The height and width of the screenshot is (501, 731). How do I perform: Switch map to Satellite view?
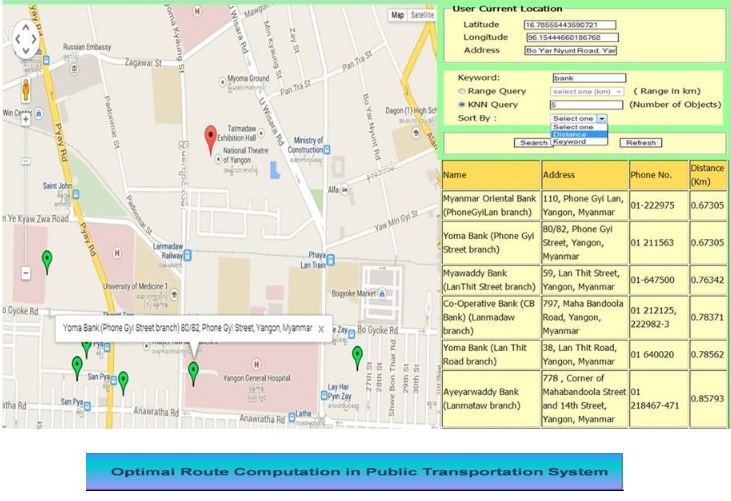[423, 15]
